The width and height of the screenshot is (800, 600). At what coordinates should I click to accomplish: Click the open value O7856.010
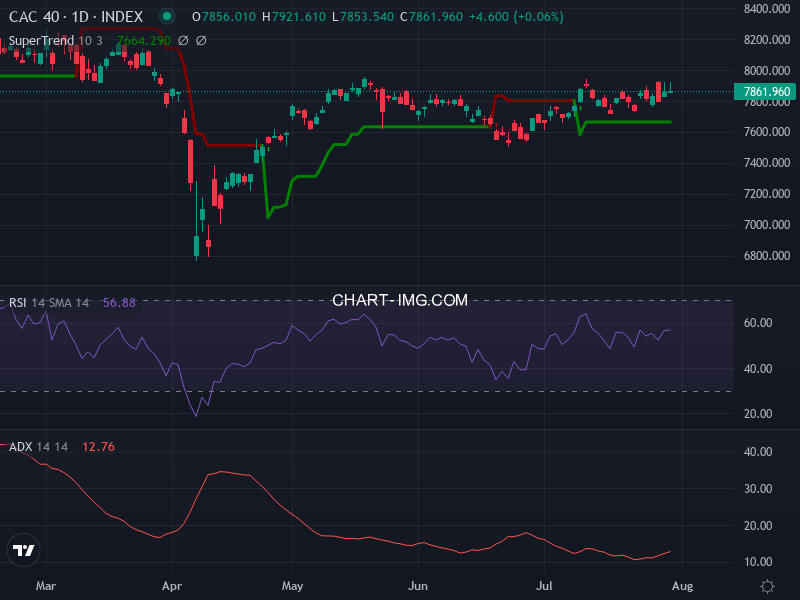tap(223, 17)
